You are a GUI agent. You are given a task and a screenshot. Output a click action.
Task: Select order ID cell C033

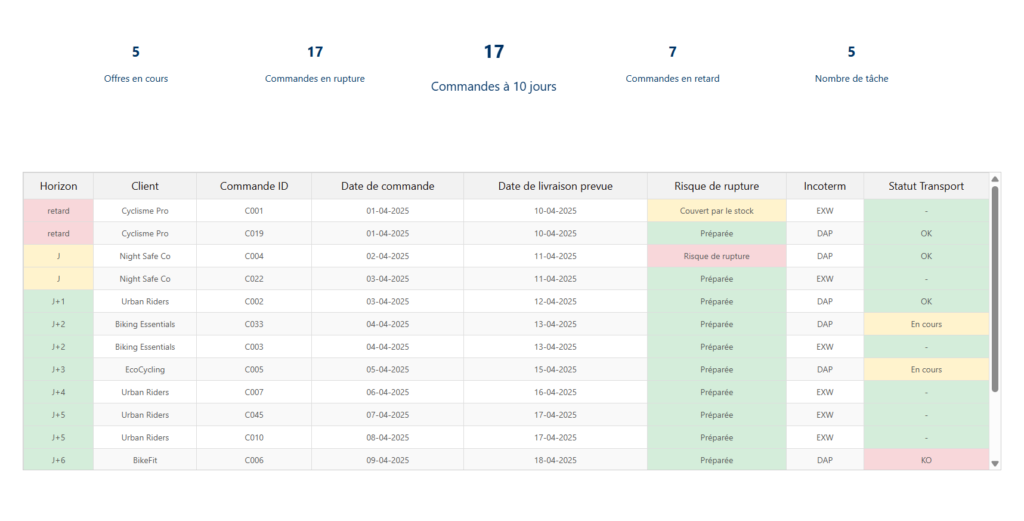pos(254,324)
